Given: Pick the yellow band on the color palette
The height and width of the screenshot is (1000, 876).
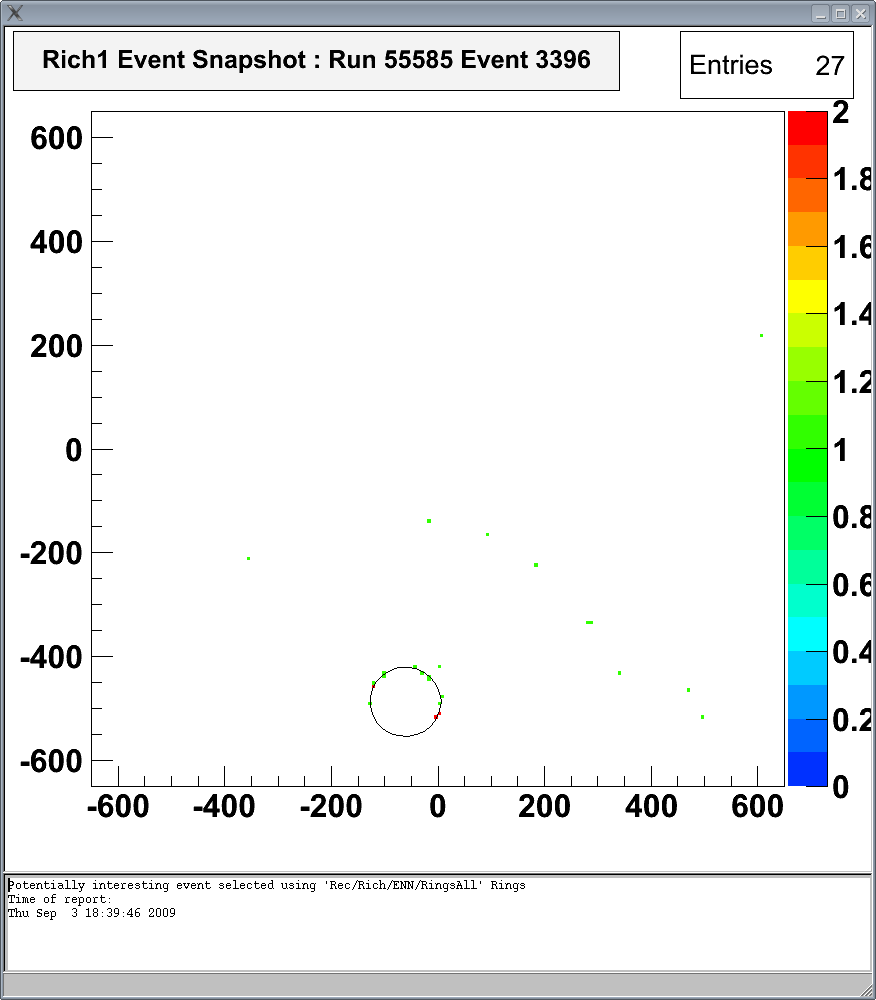Looking at the screenshot, I should coord(807,297).
